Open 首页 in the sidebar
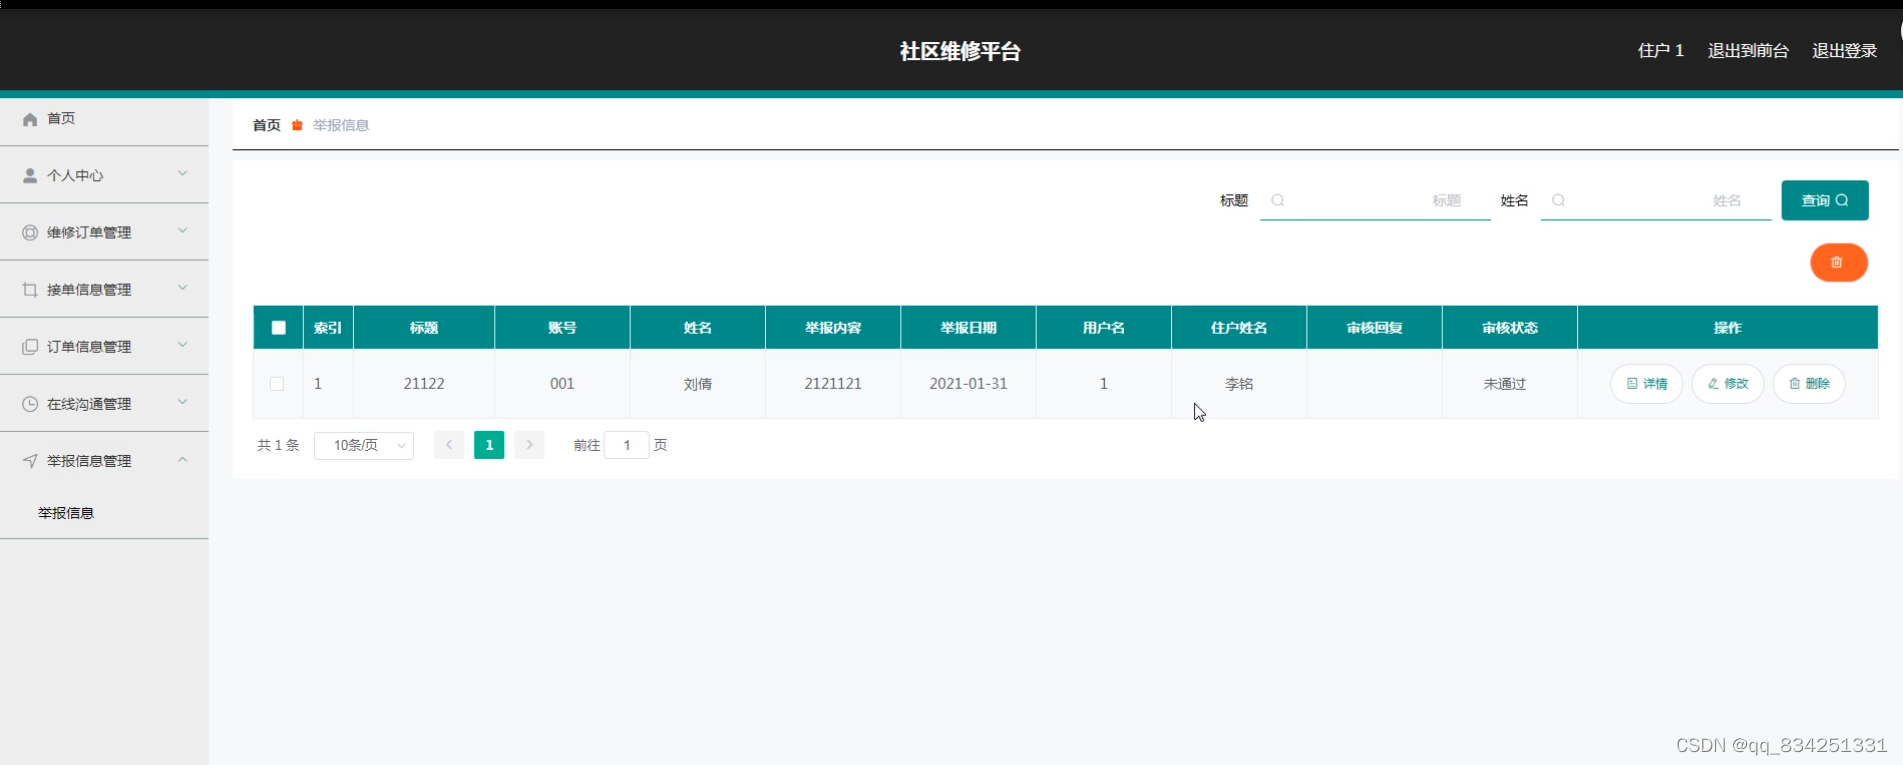The width and height of the screenshot is (1903, 765). [61, 118]
